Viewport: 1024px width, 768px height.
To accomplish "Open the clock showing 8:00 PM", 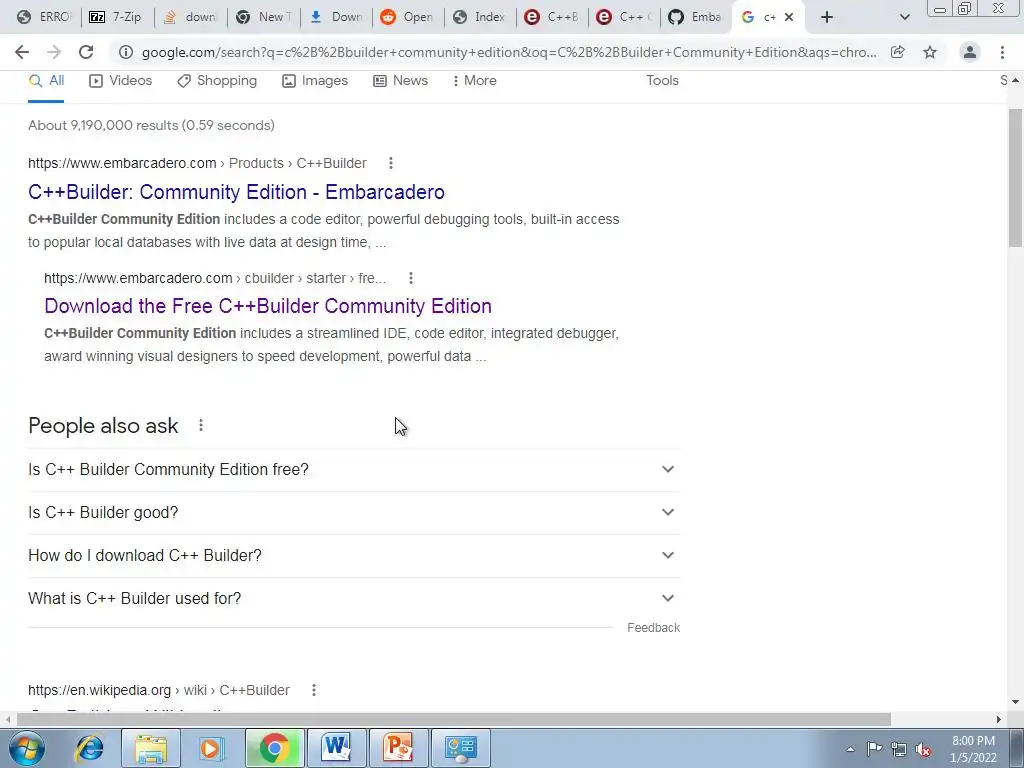I will [973, 749].
